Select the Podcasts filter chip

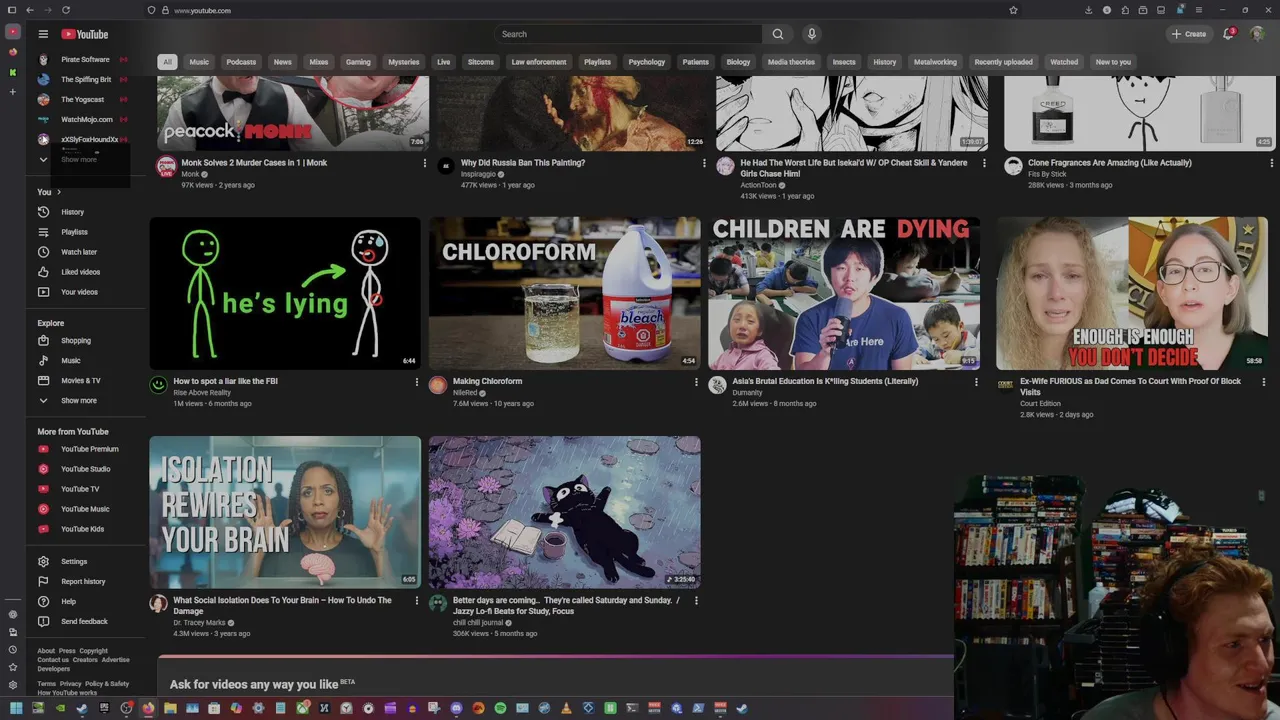(x=241, y=62)
